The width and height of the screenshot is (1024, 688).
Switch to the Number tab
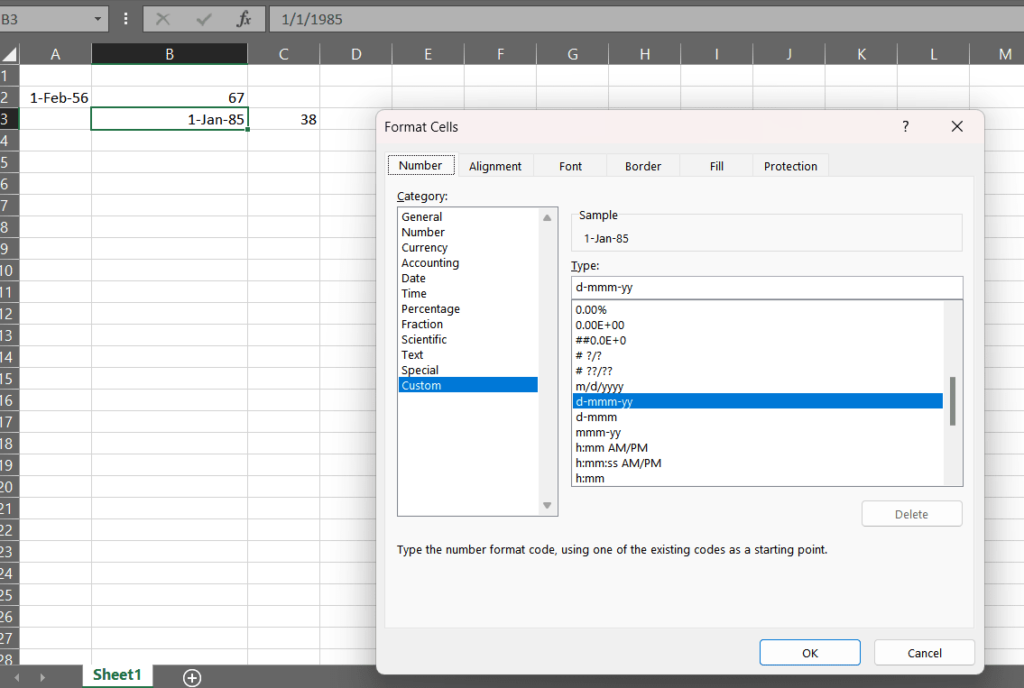[x=421, y=165]
